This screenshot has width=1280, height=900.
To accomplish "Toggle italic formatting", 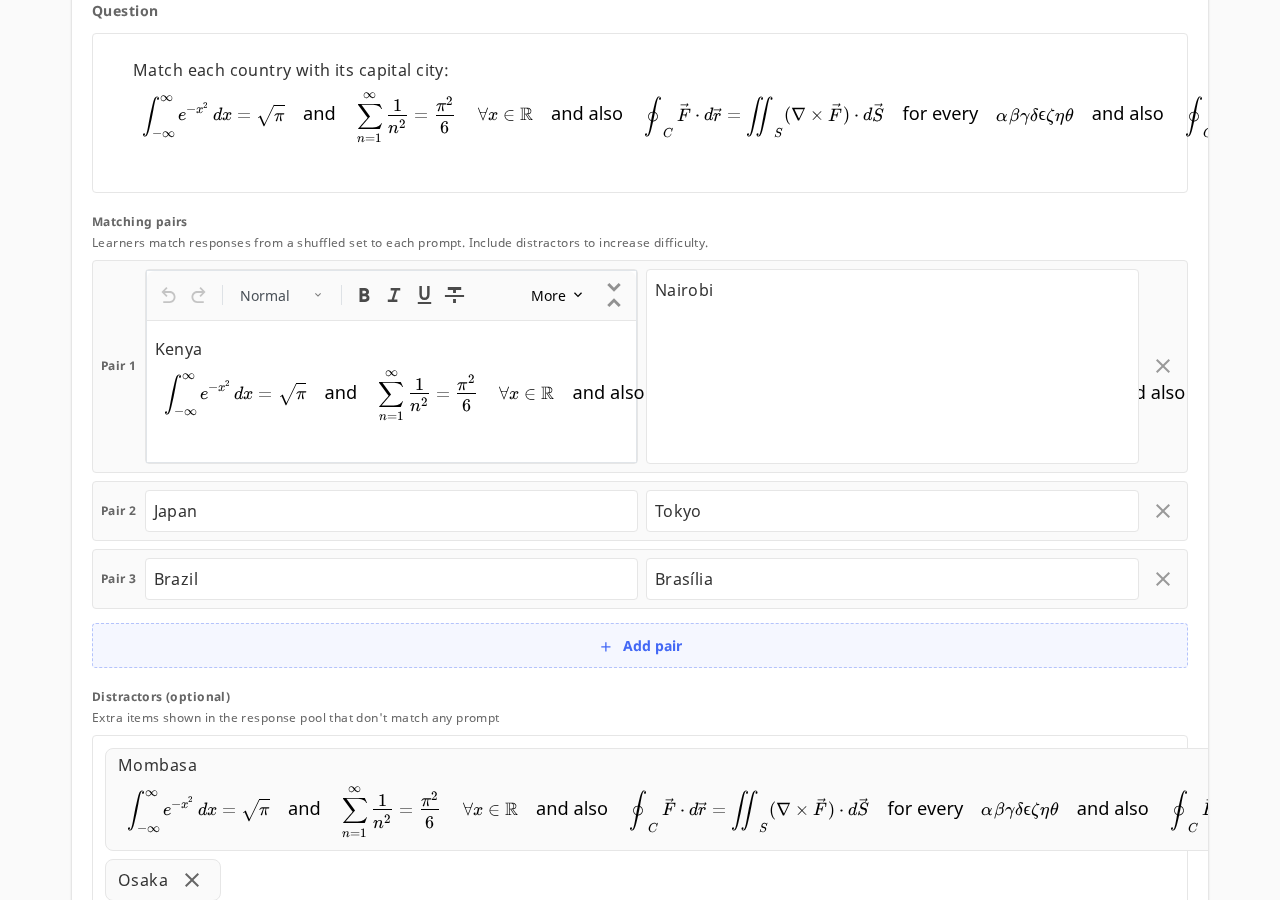I will pyautogui.click(x=394, y=295).
